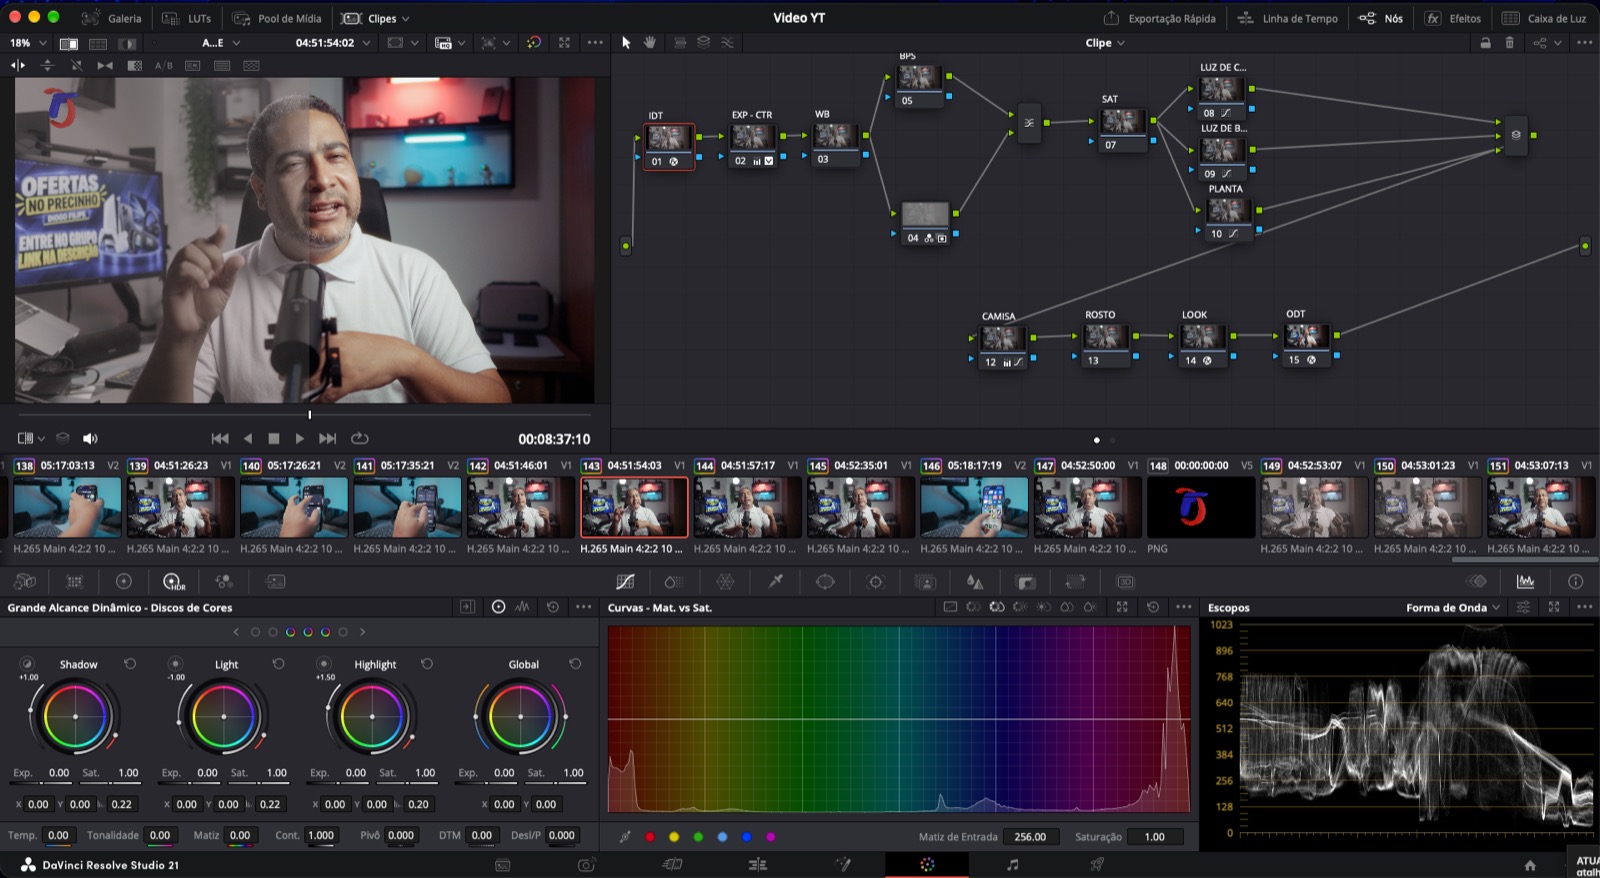This screenshot has width=1600, height=878.
Task: Reset the Shadow HDR wheel
Action: point(130,664)
